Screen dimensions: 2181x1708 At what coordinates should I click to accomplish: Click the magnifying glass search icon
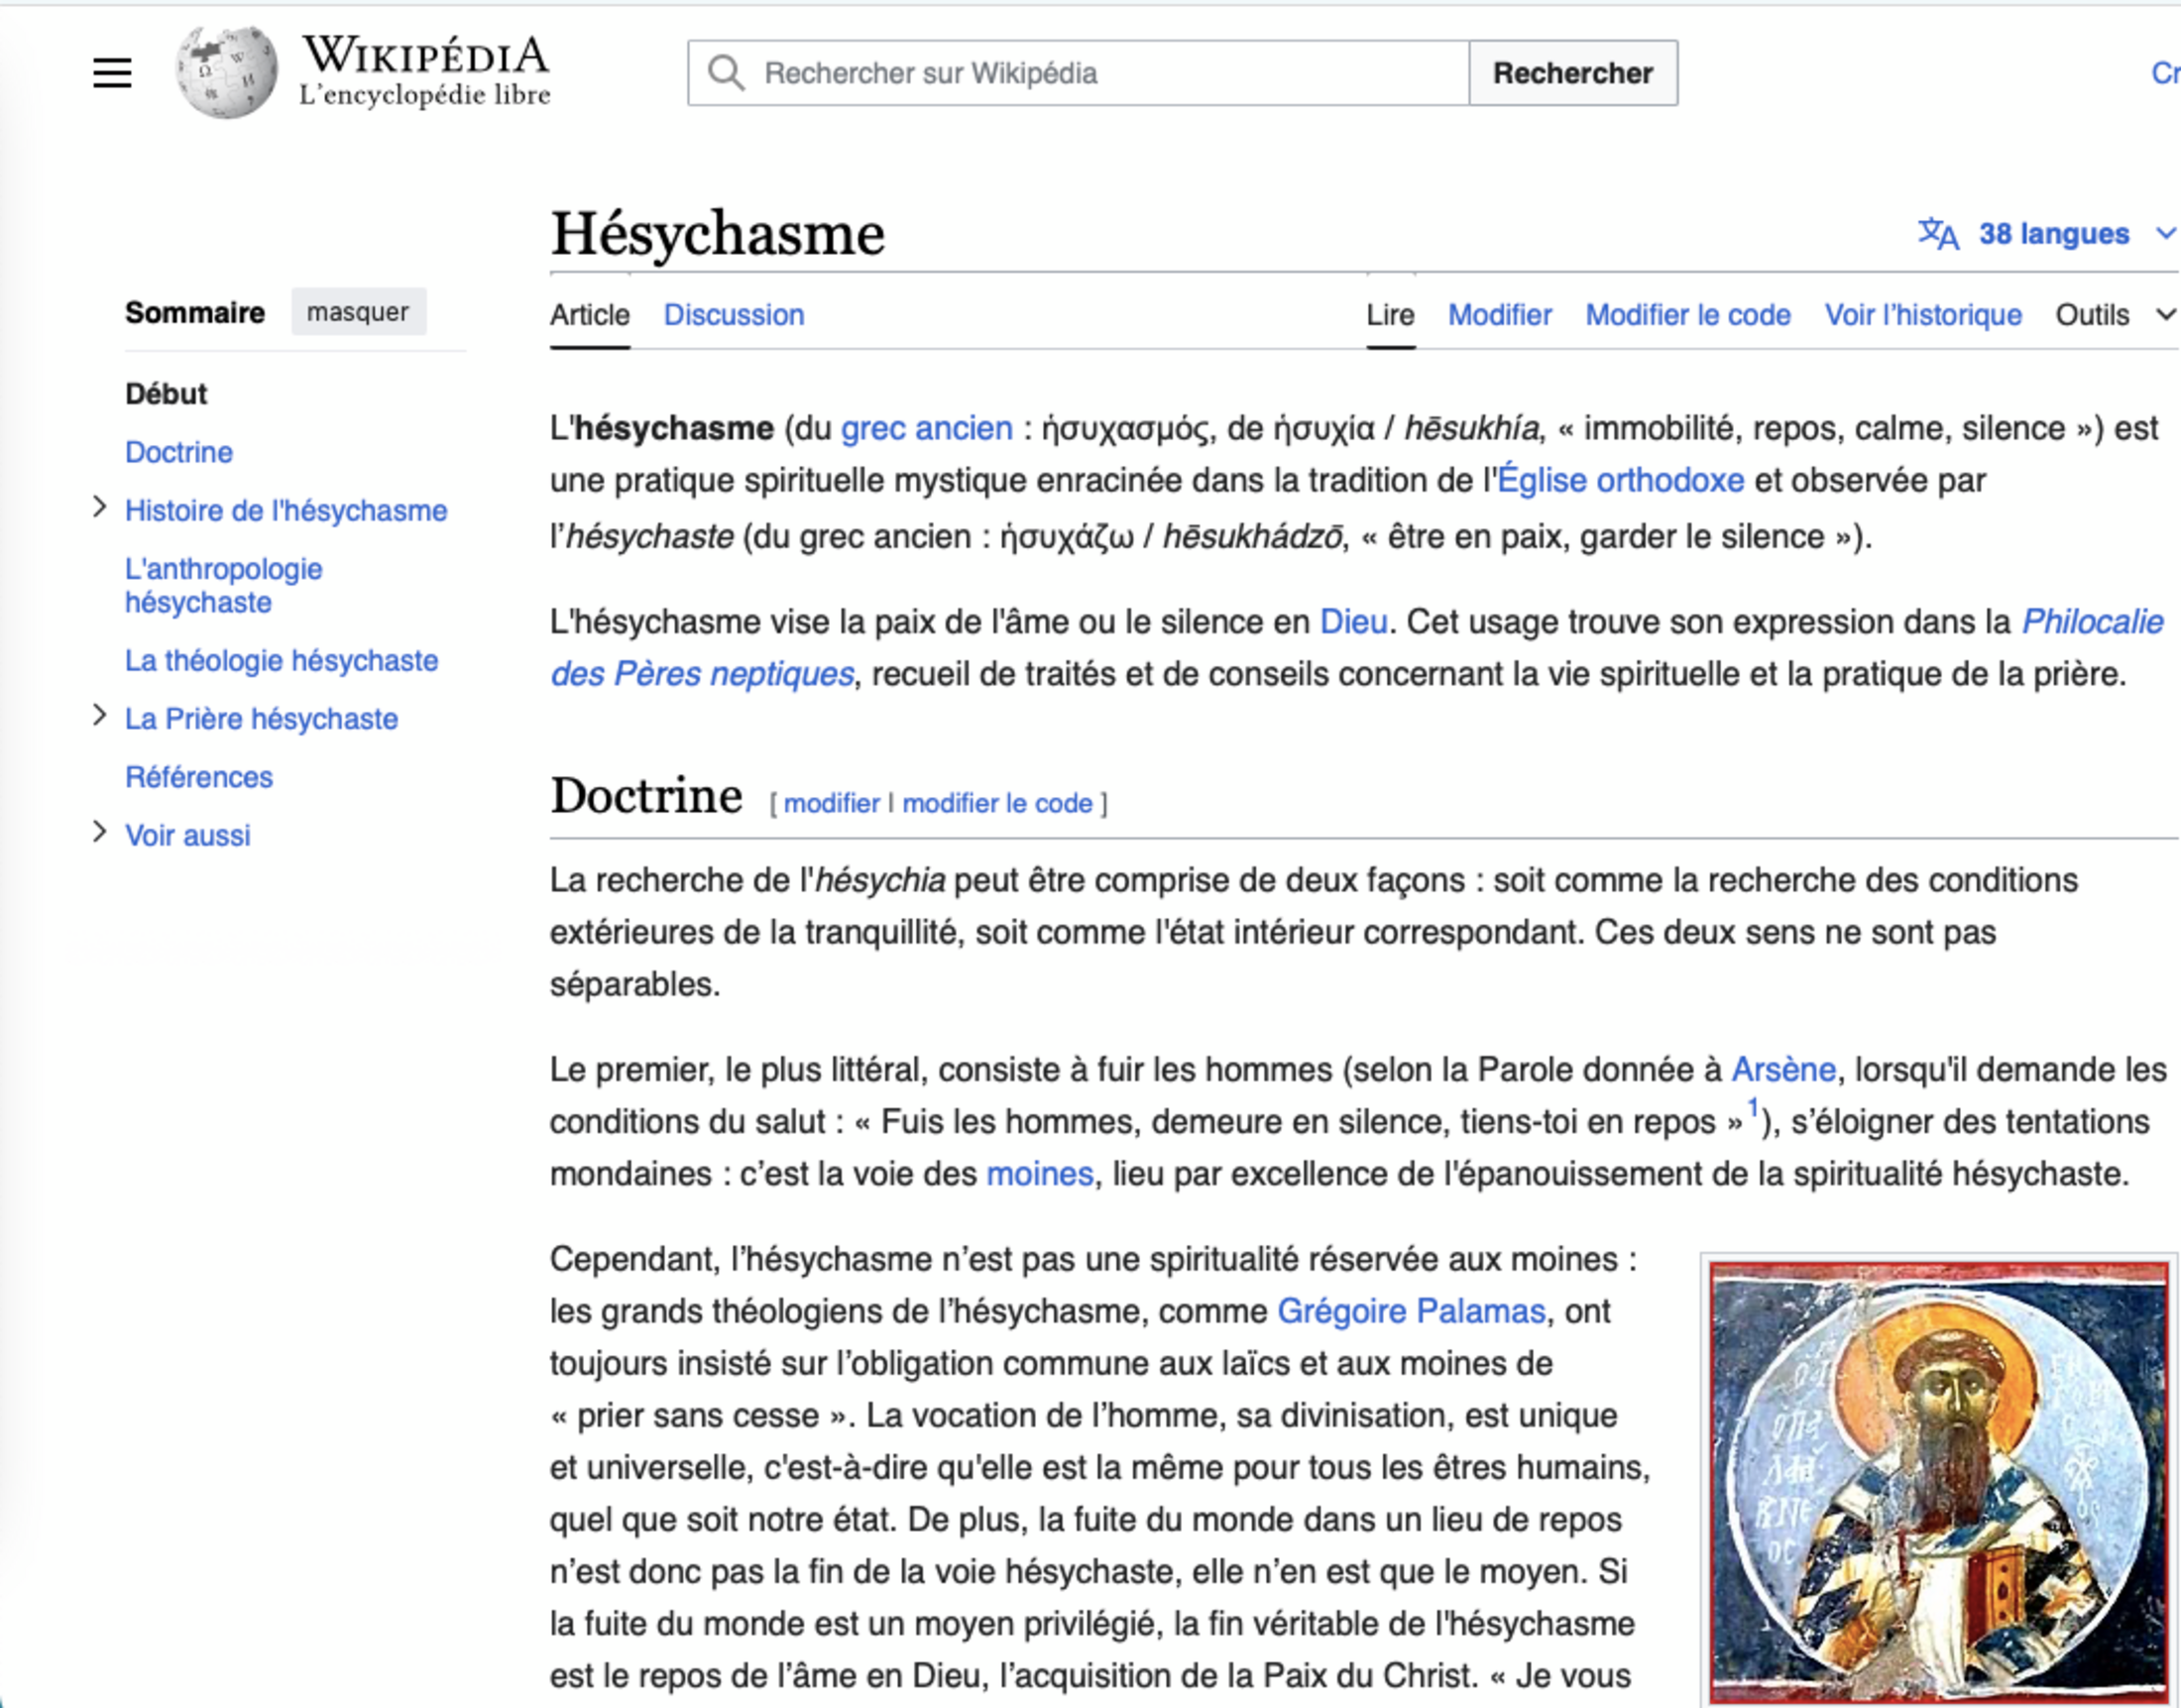coord(726,73)
